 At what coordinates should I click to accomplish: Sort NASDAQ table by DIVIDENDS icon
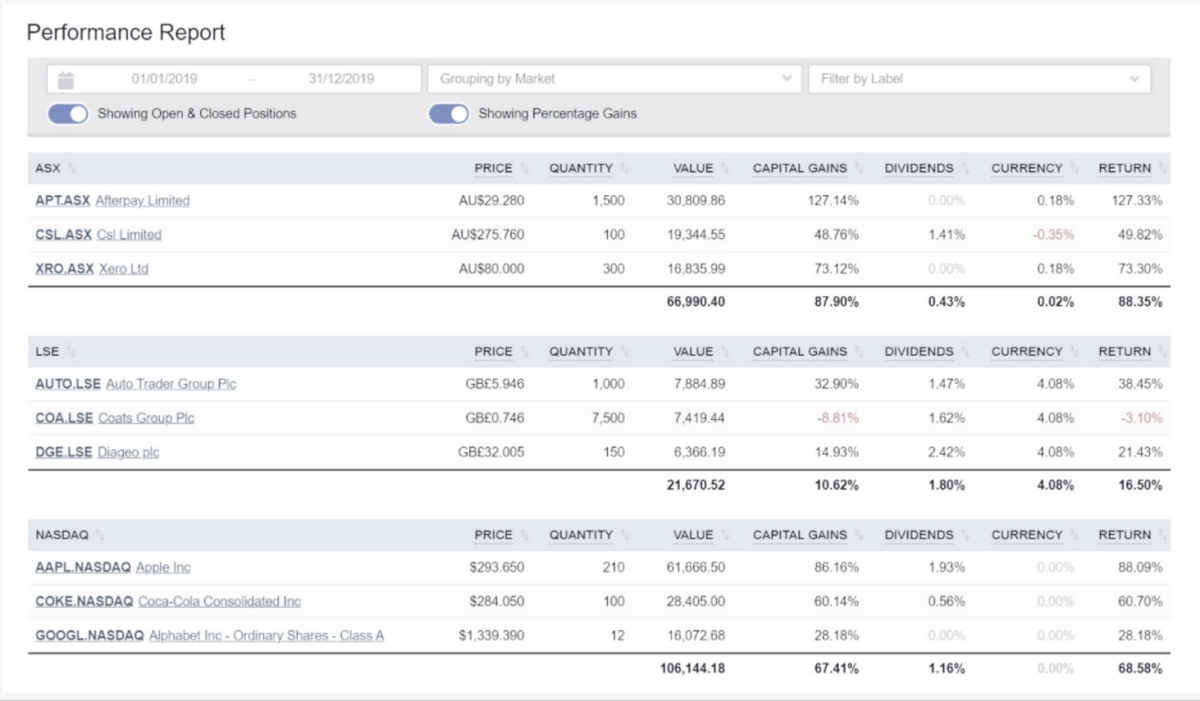(966, 536)
